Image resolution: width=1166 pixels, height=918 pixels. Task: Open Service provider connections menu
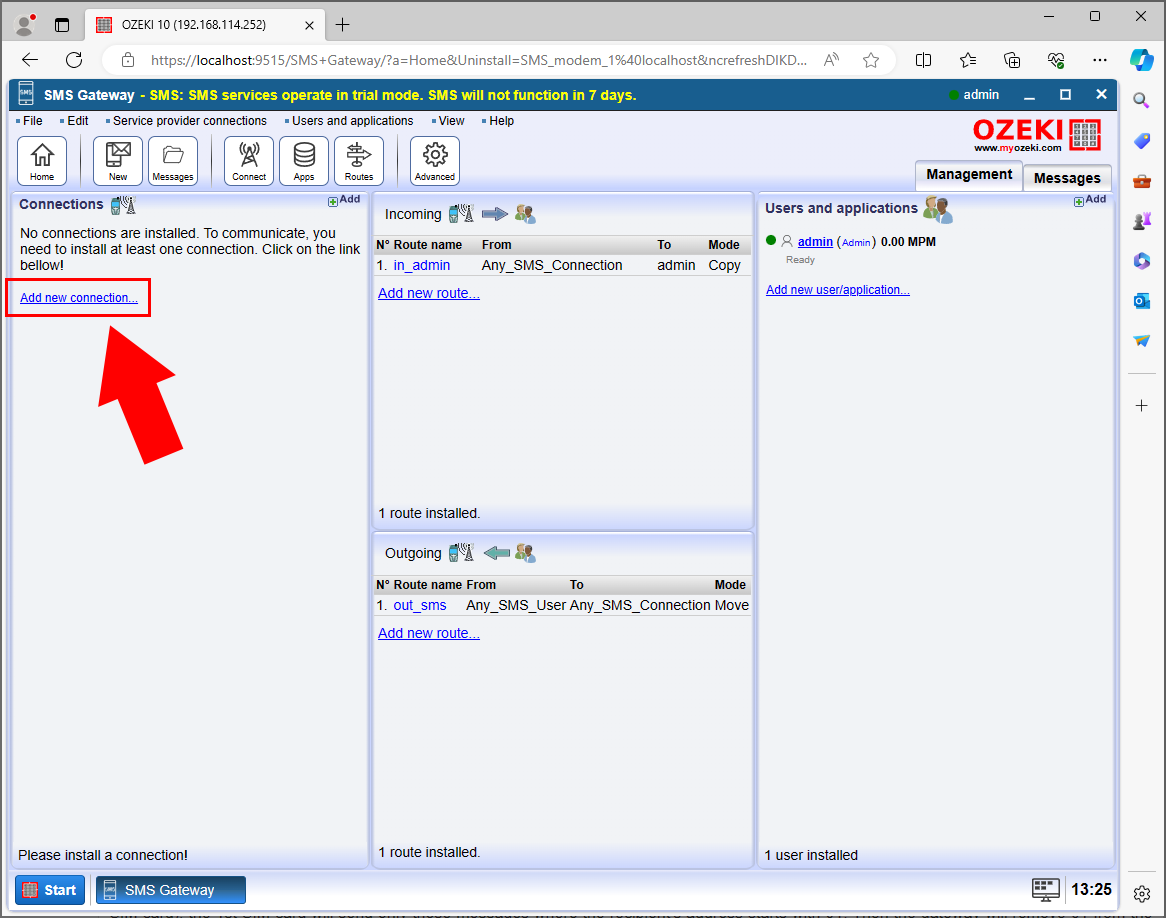click(x=189, y=121)
